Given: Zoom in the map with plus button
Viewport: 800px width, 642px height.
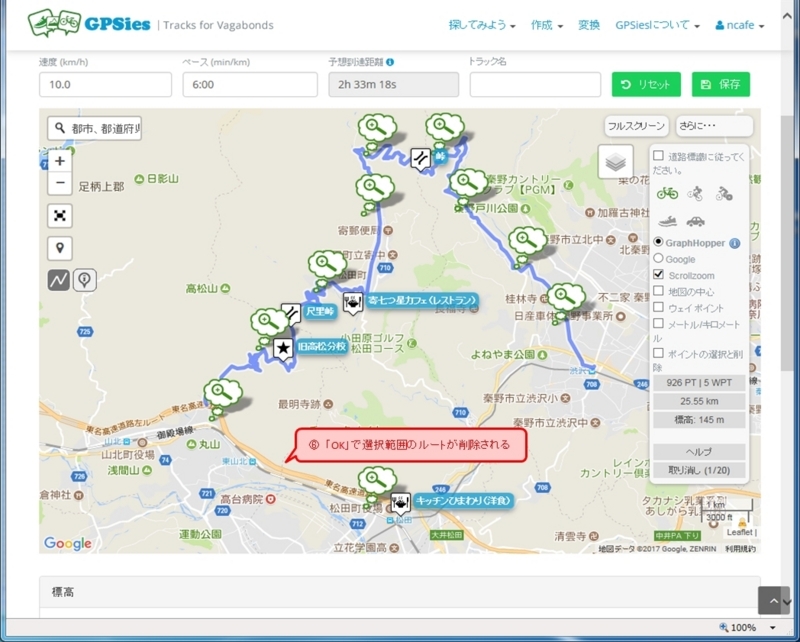Looking at the screenshot, I should (x=60, y=161).
